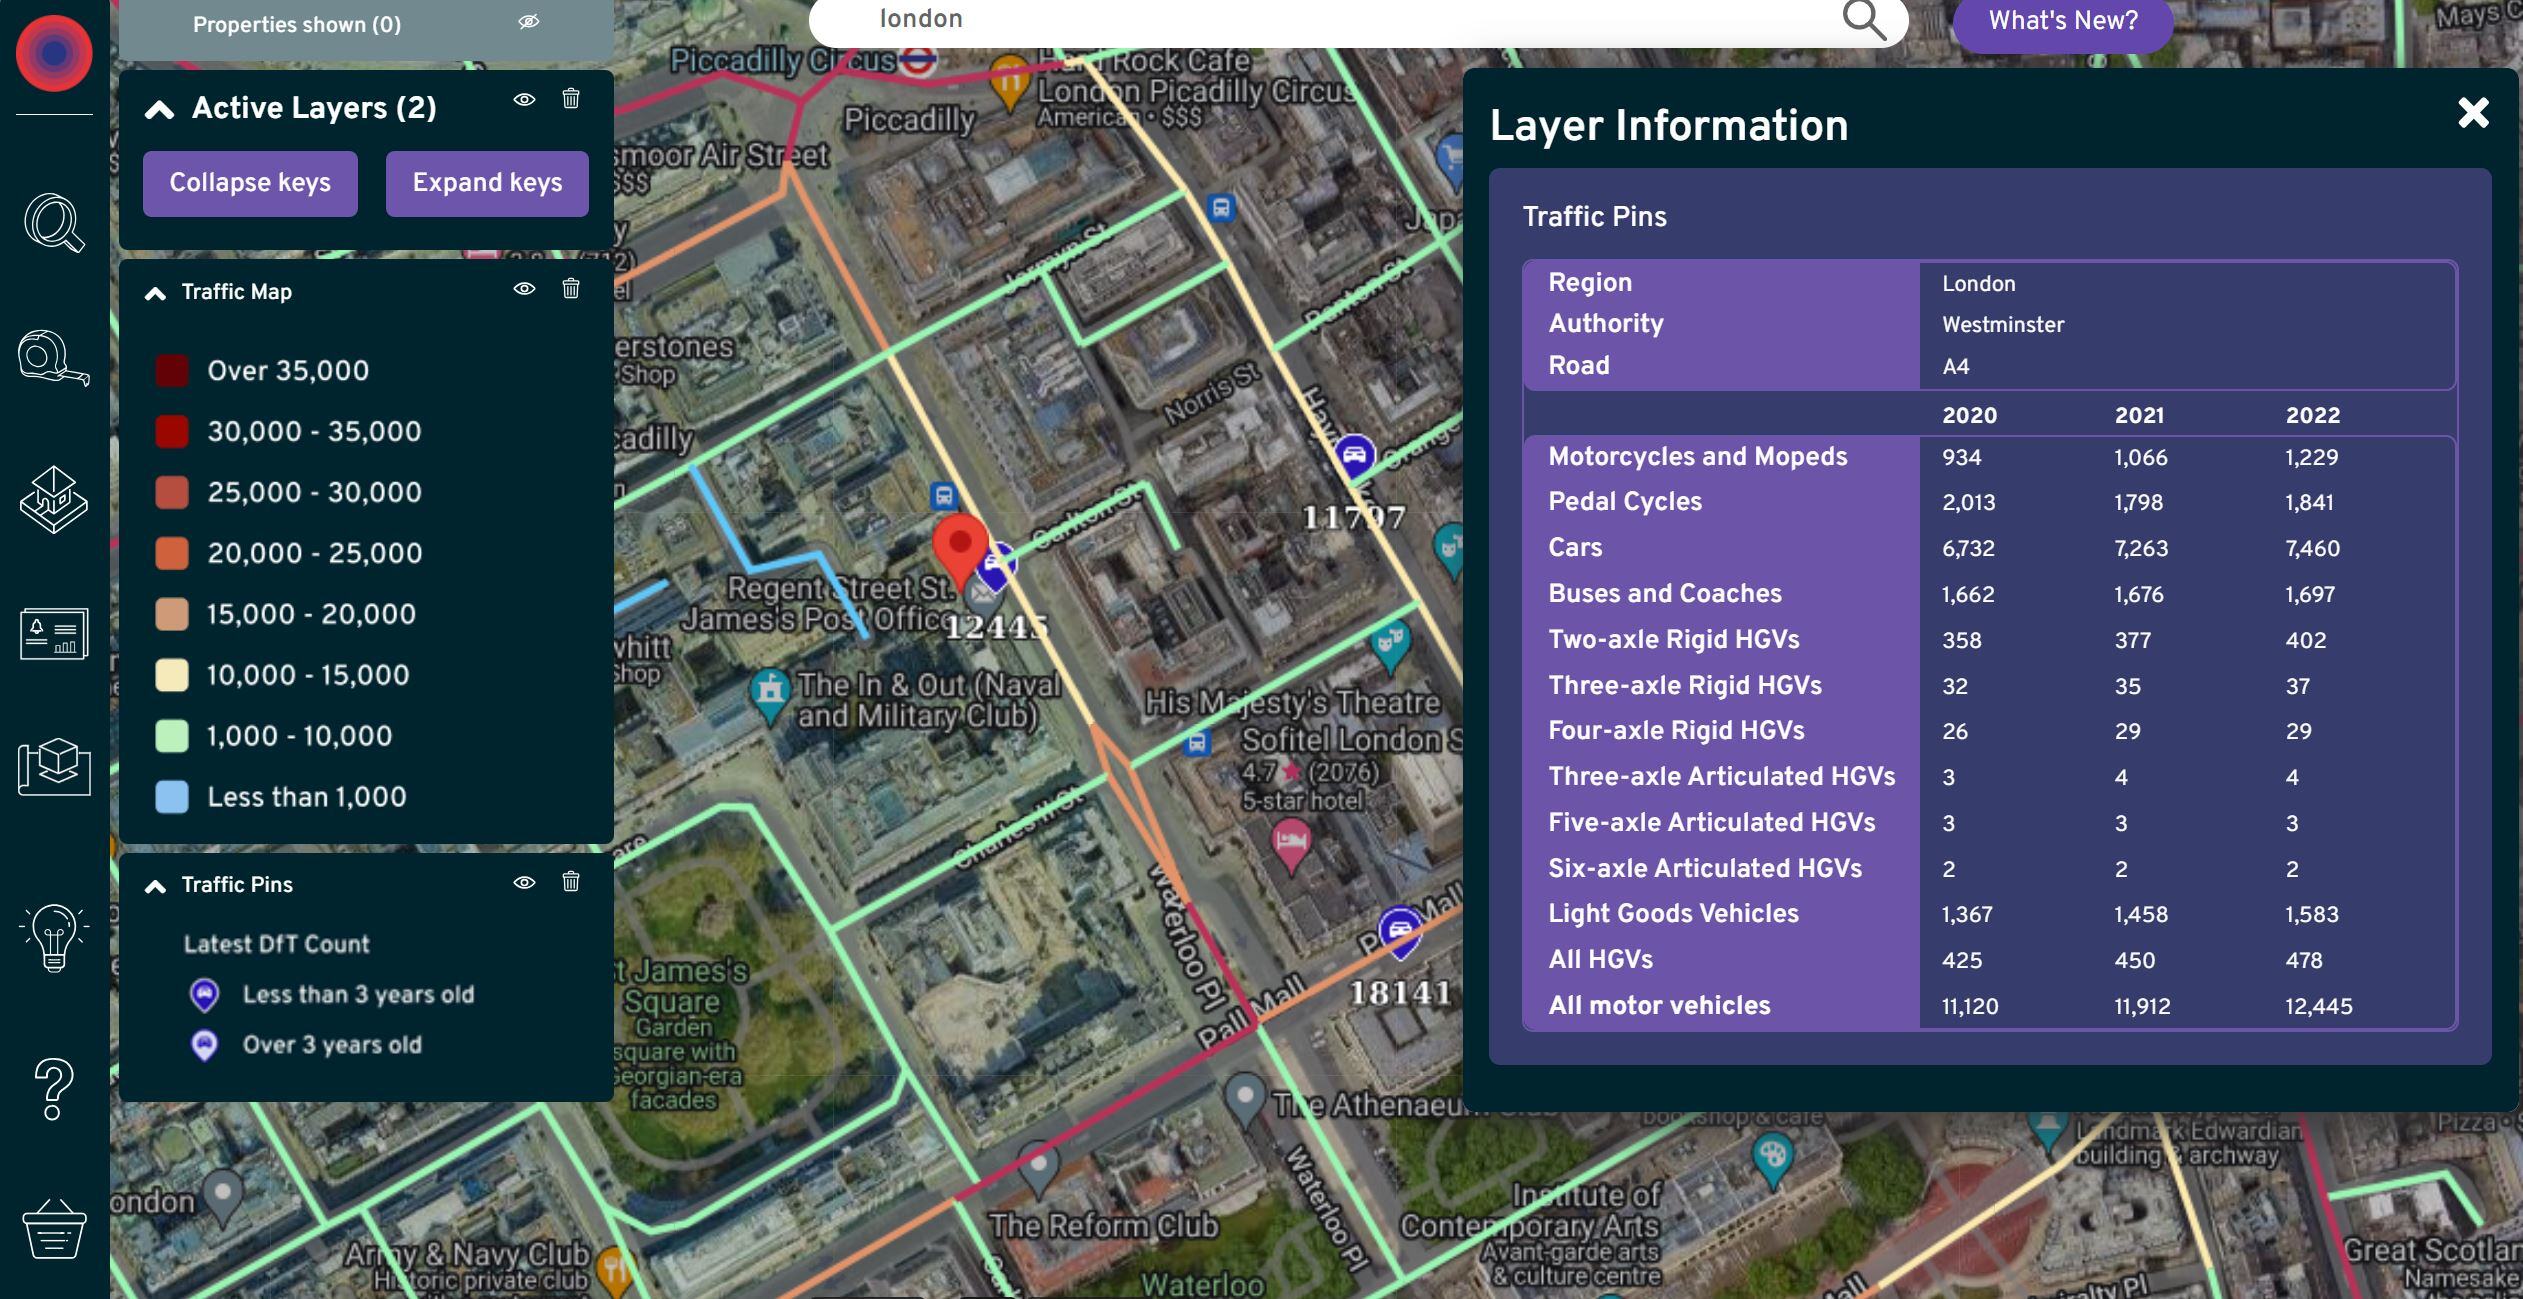Collapse the Active Layers panel
Image resolution: width=2523 pixels, height=1299 pixels.
click(157, 108)
